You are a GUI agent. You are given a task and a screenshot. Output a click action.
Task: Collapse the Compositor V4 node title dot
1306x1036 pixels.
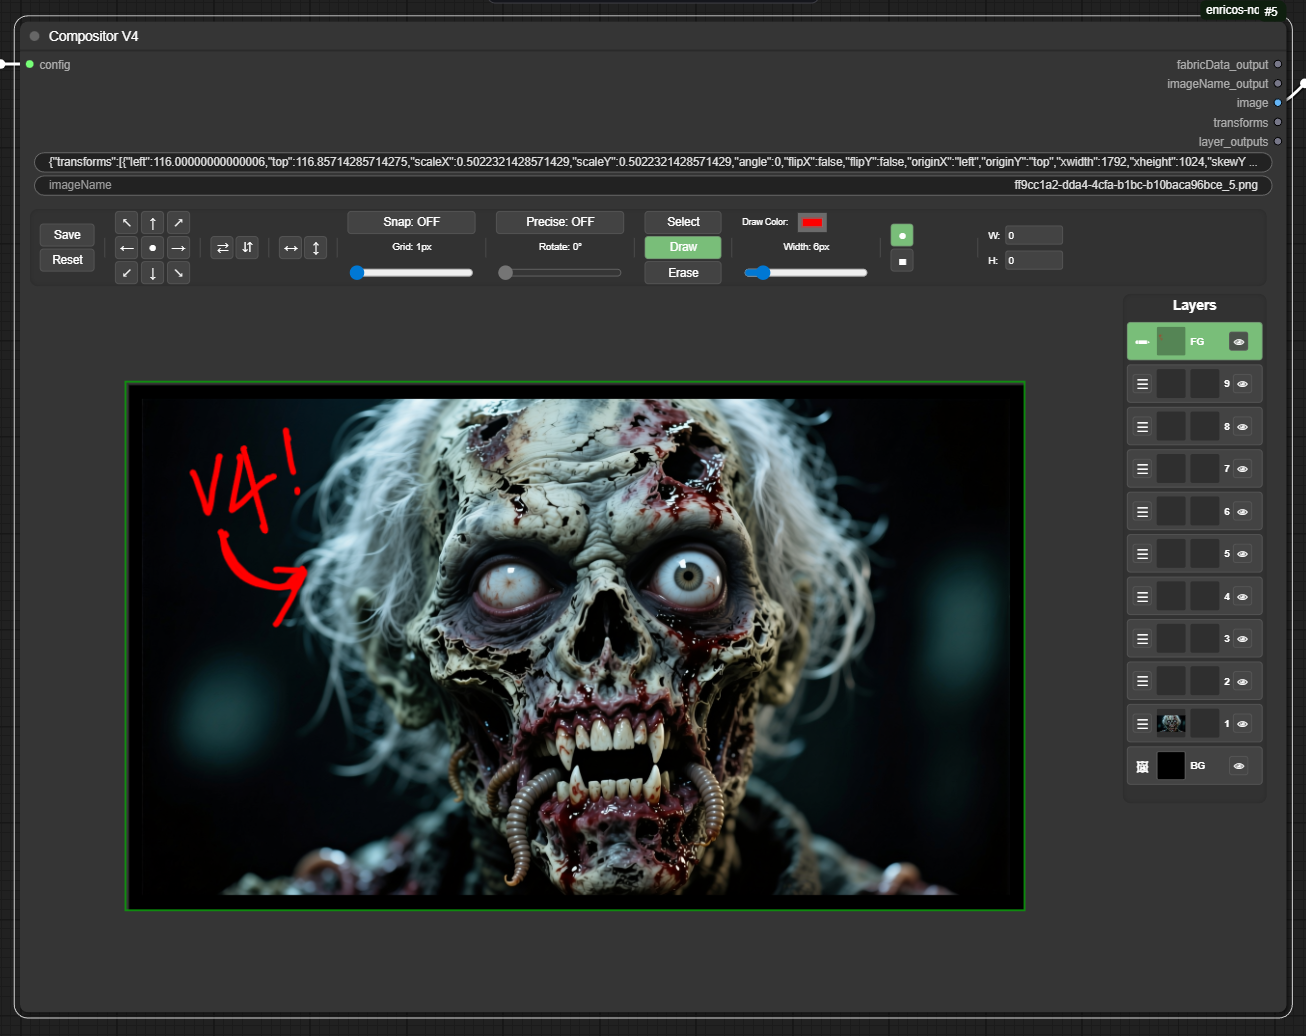[34, 36]
